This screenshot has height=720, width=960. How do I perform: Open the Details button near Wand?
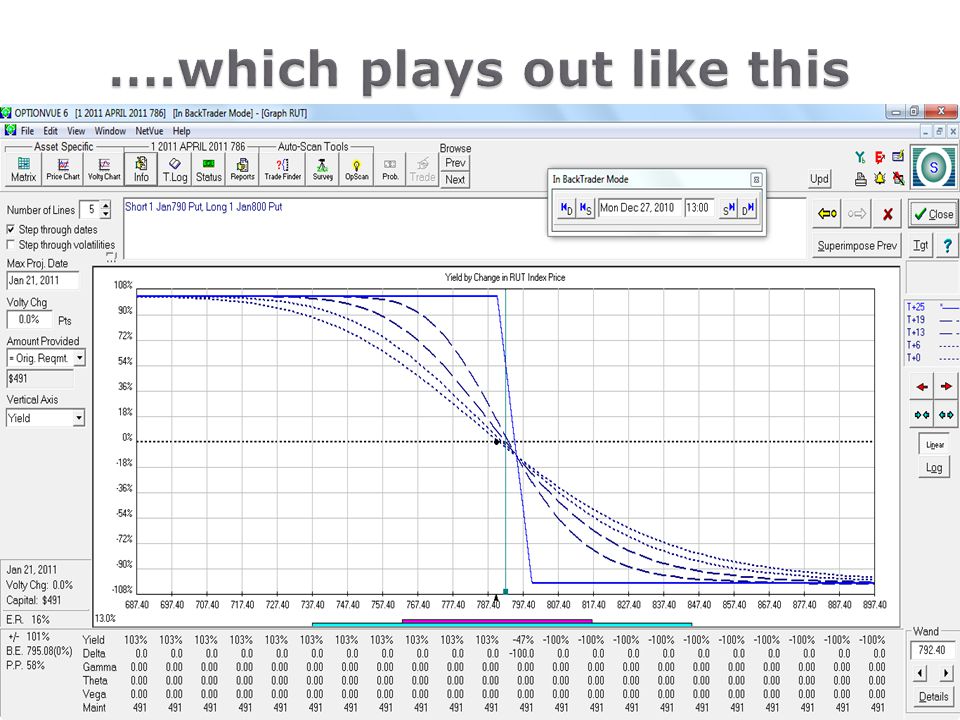point(933,697)
